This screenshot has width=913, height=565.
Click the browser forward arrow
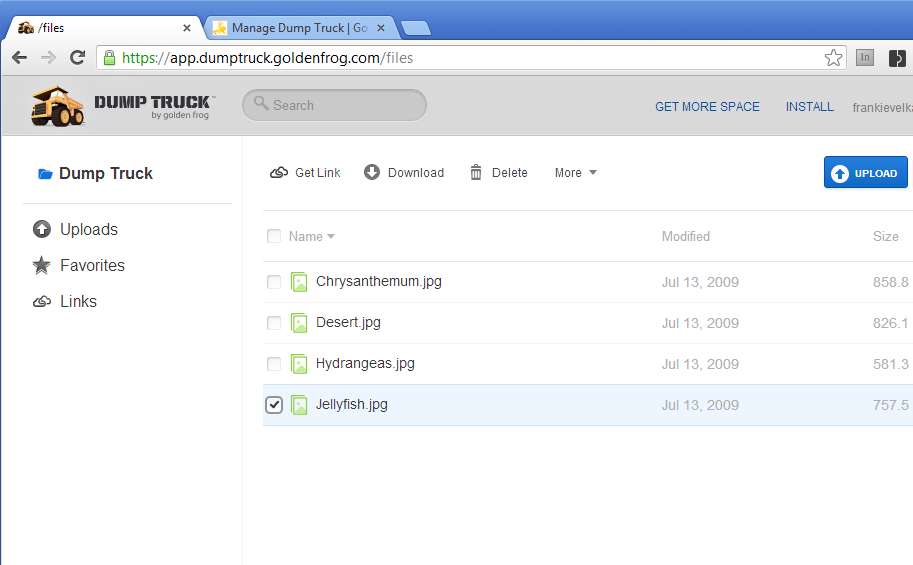48,58
